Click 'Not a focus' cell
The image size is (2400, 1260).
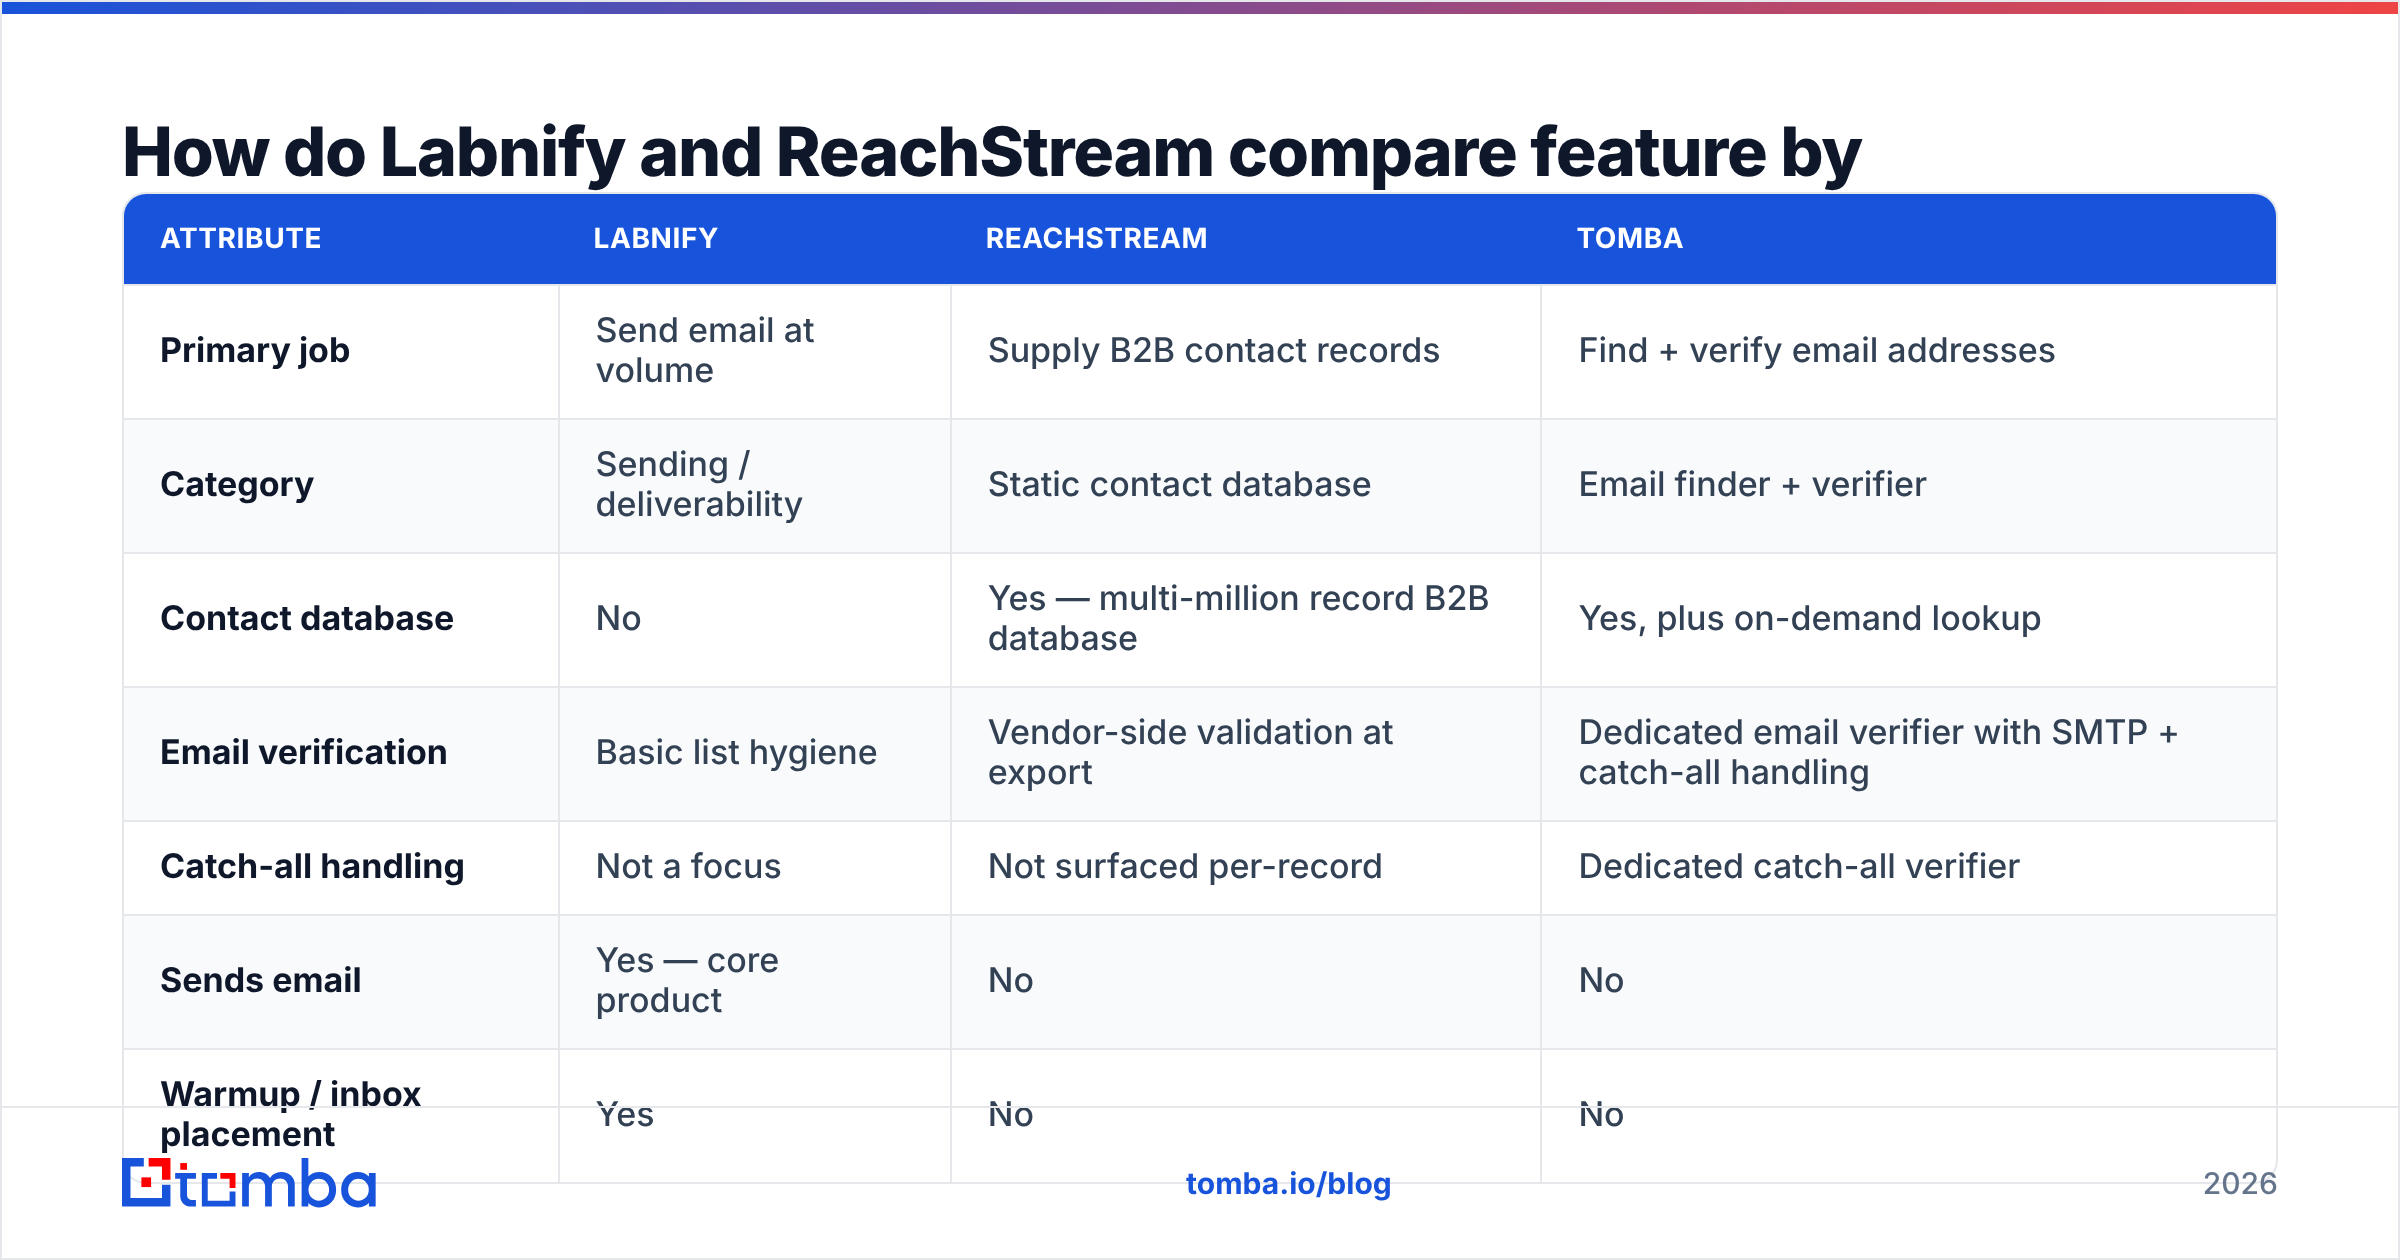(688, 866)
